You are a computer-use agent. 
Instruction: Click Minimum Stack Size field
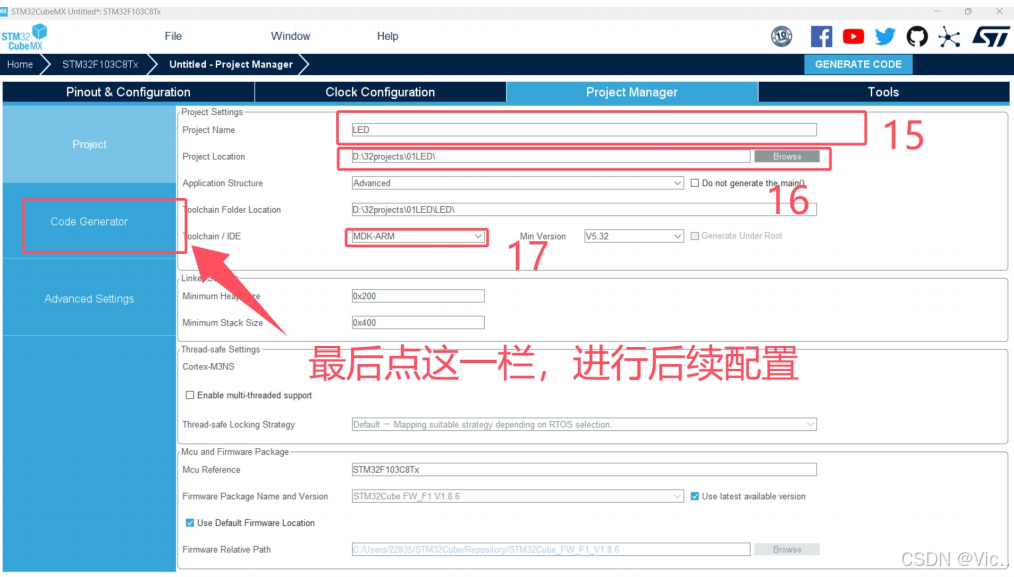point(418,322)
